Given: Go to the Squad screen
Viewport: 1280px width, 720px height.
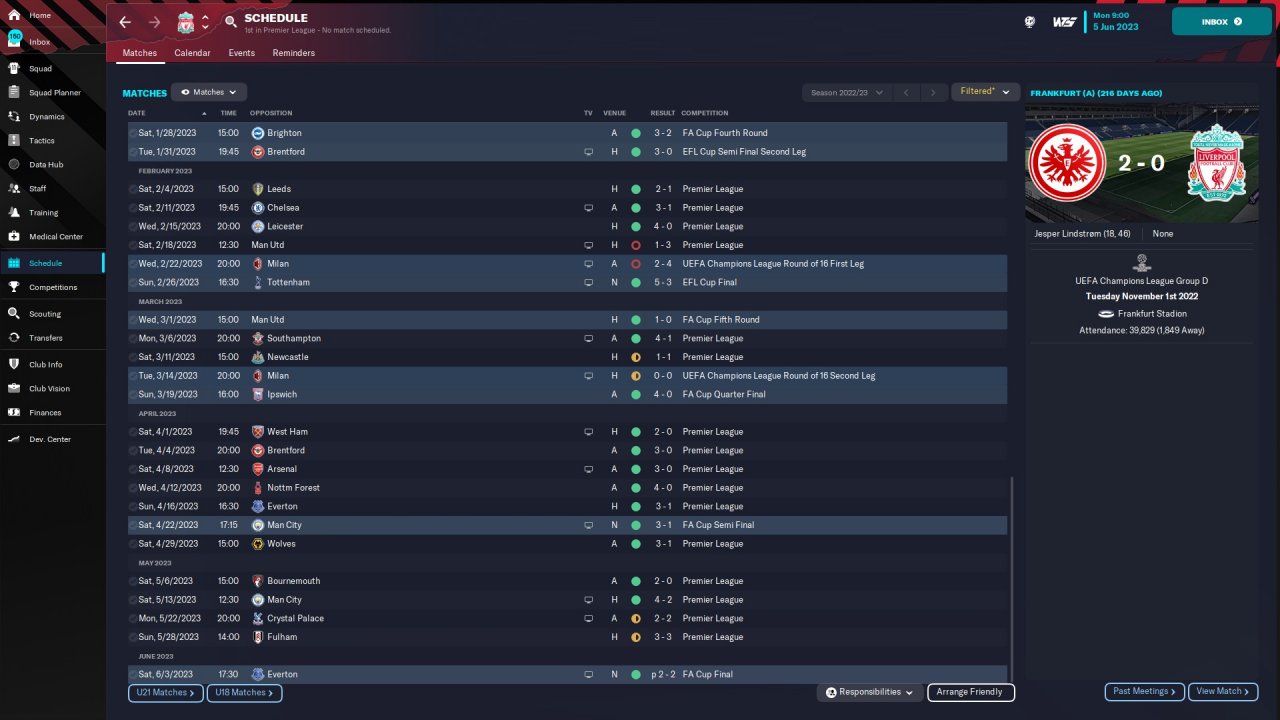Looking at the screenshot, I should (53, 69).
